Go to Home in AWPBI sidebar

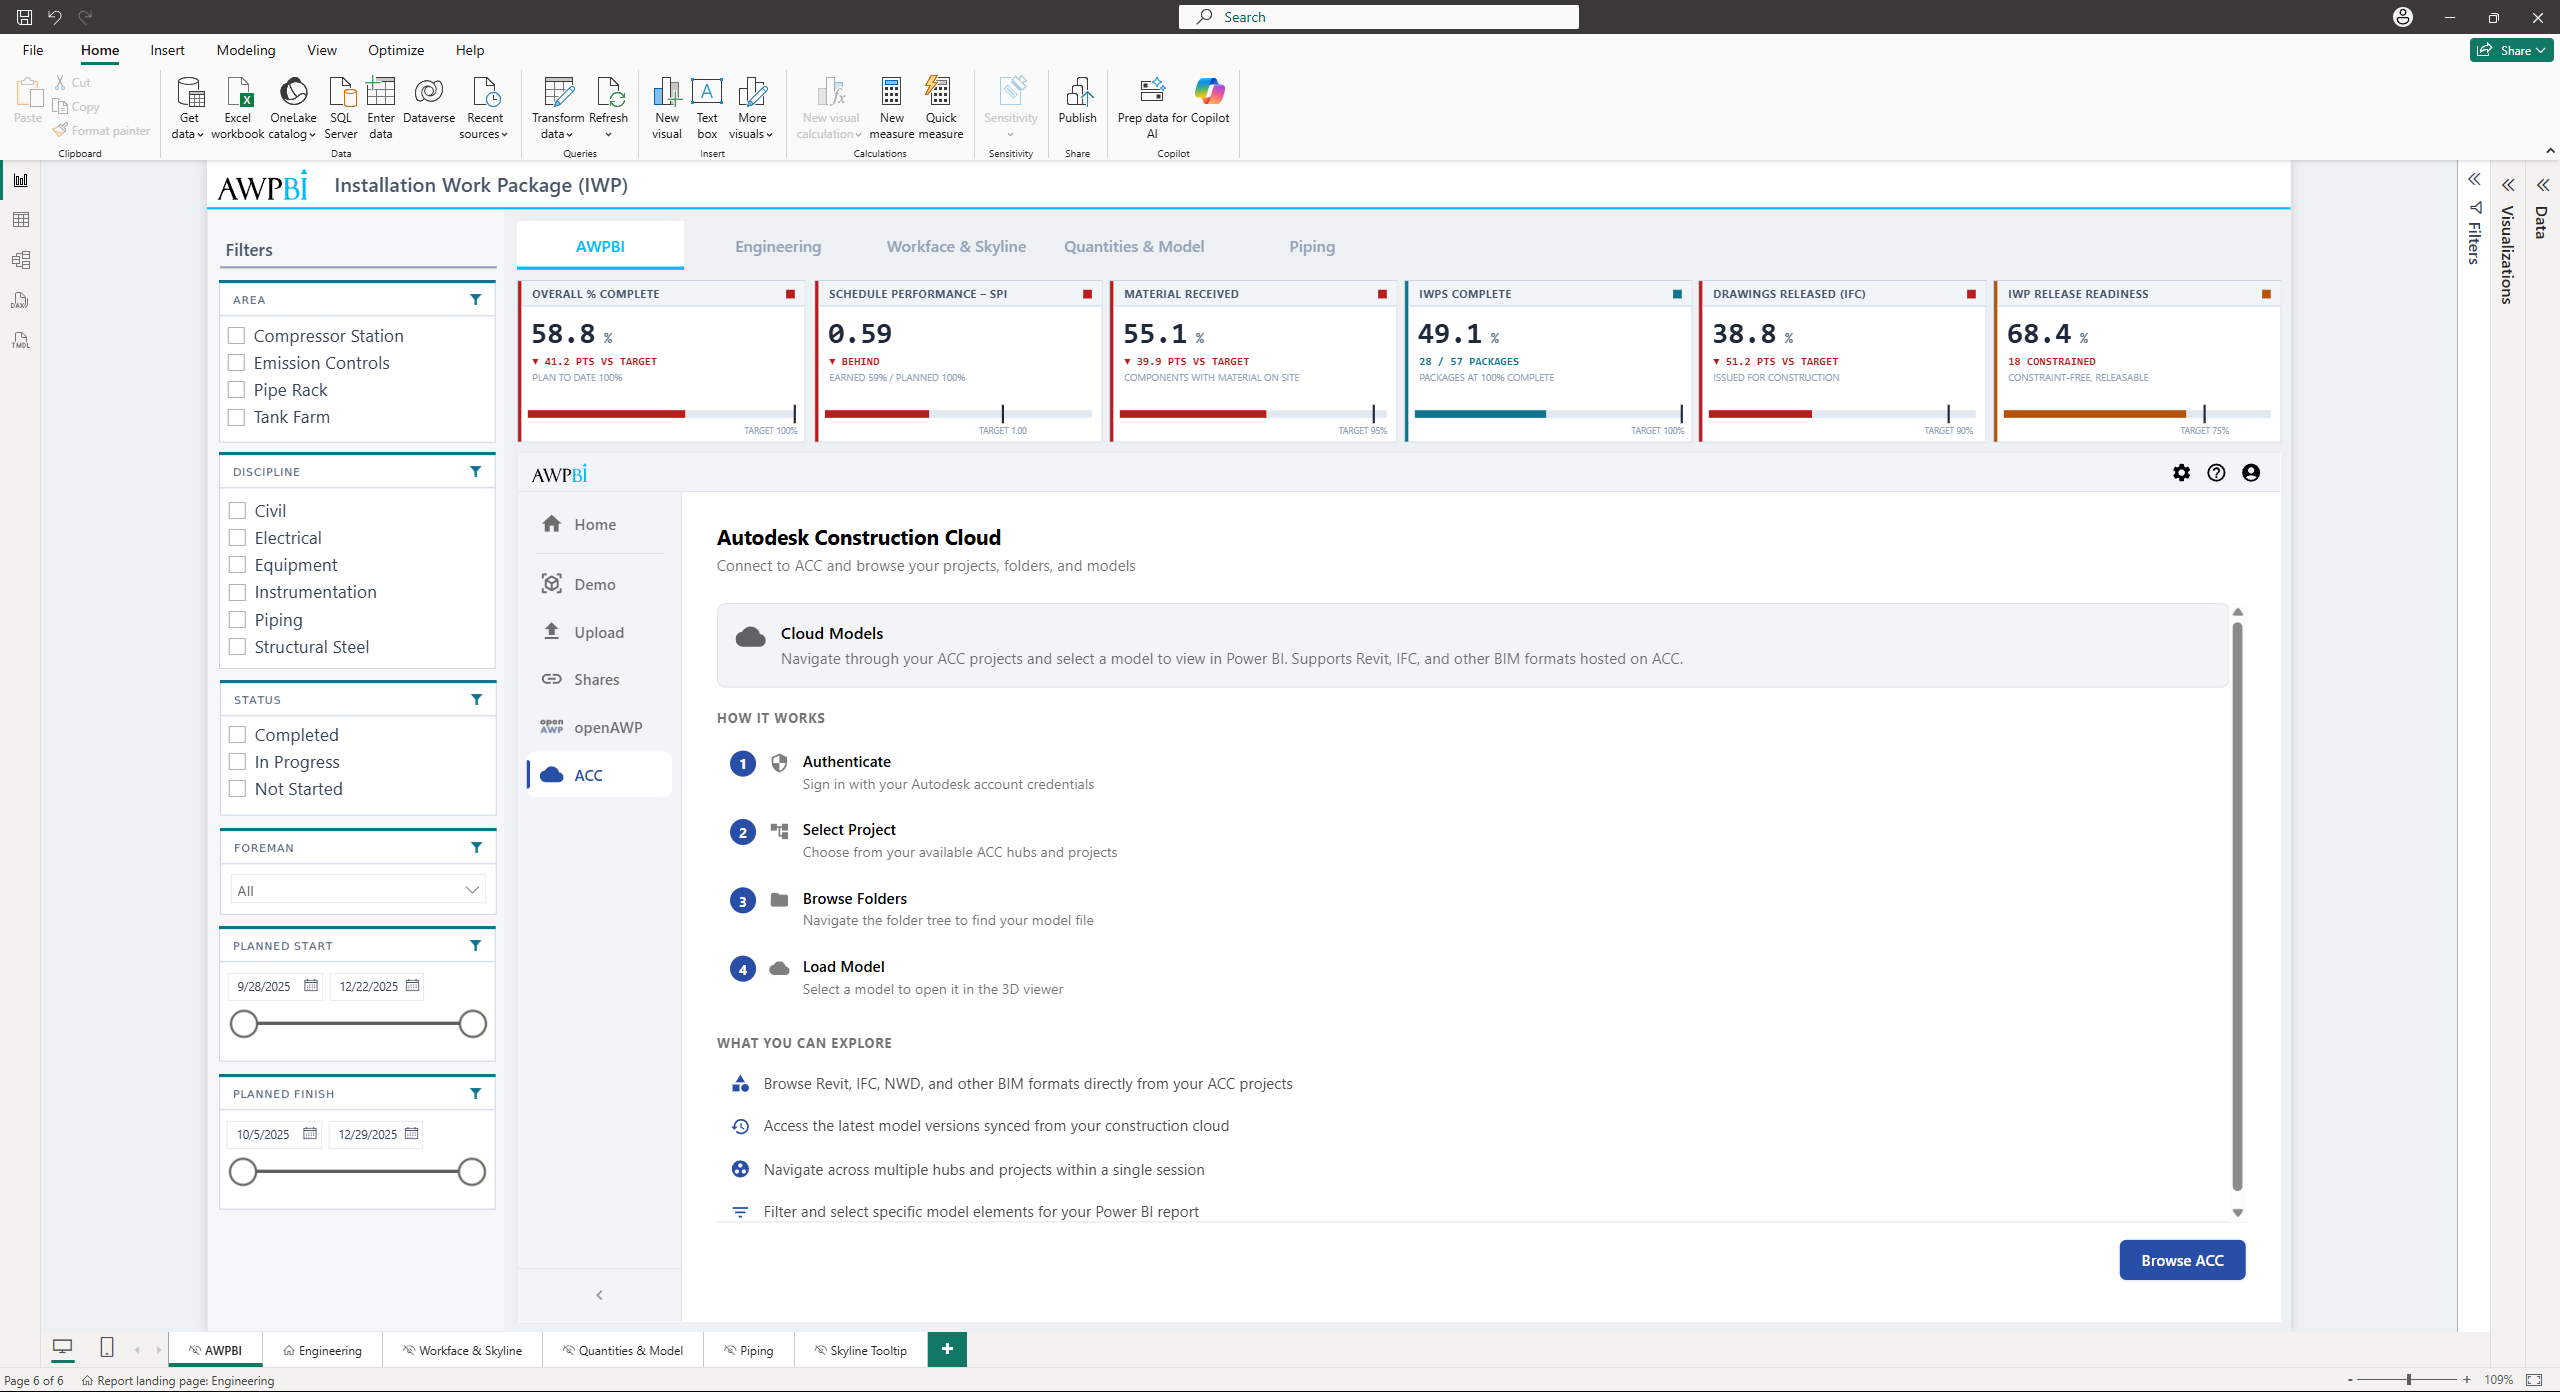coord(598,525)
